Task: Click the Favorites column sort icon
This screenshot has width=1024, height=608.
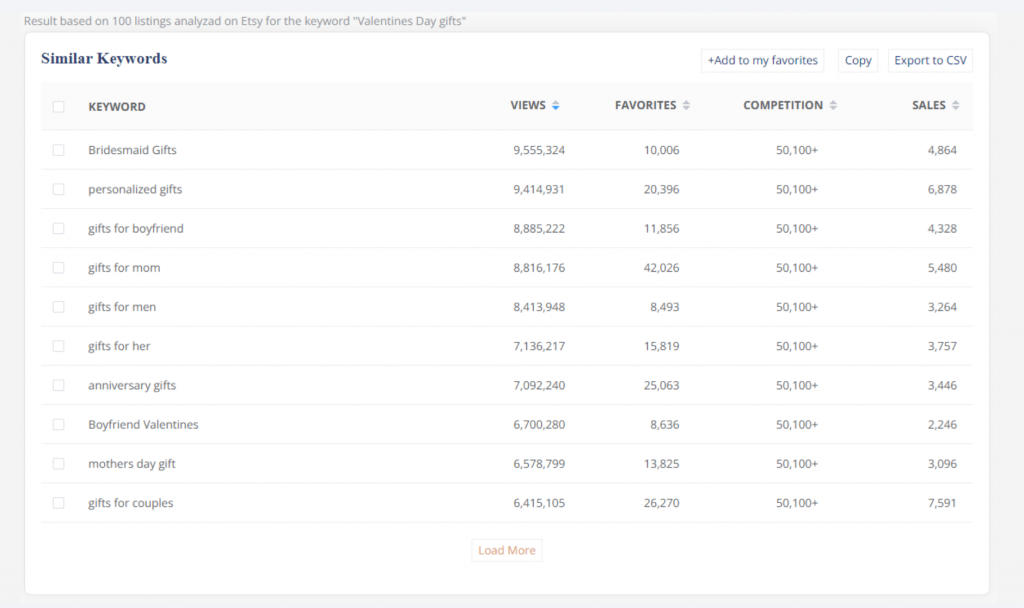Action: [686, 106]
